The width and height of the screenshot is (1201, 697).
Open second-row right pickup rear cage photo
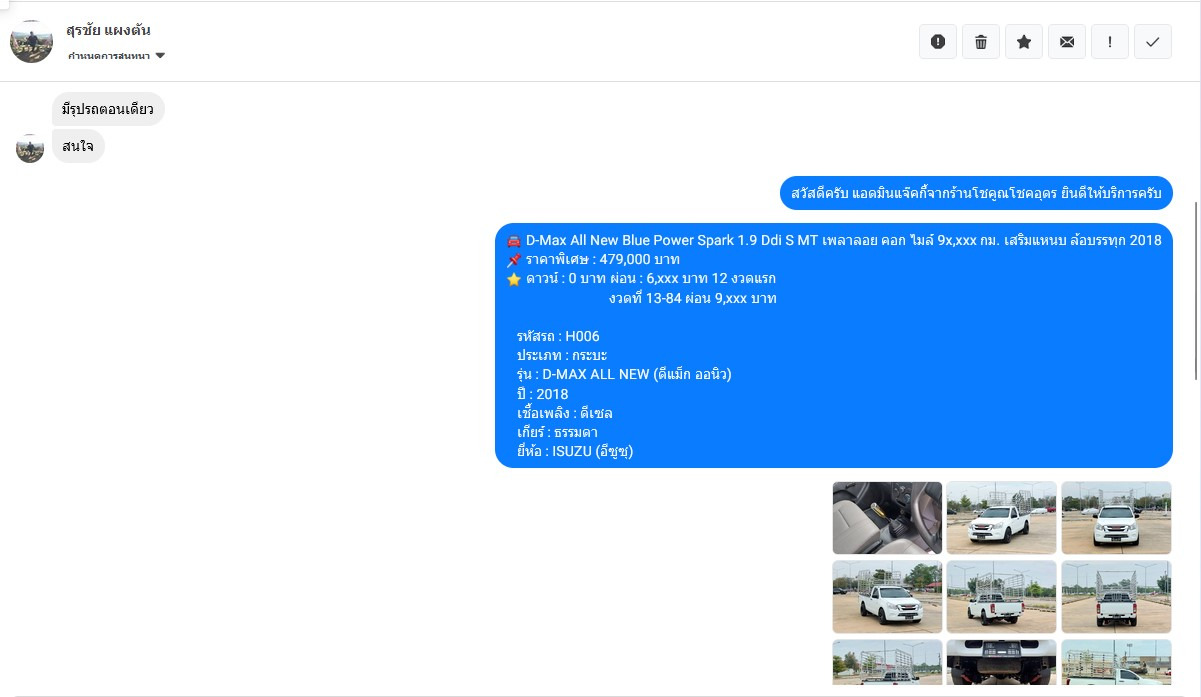click(x=1116, y=597)
